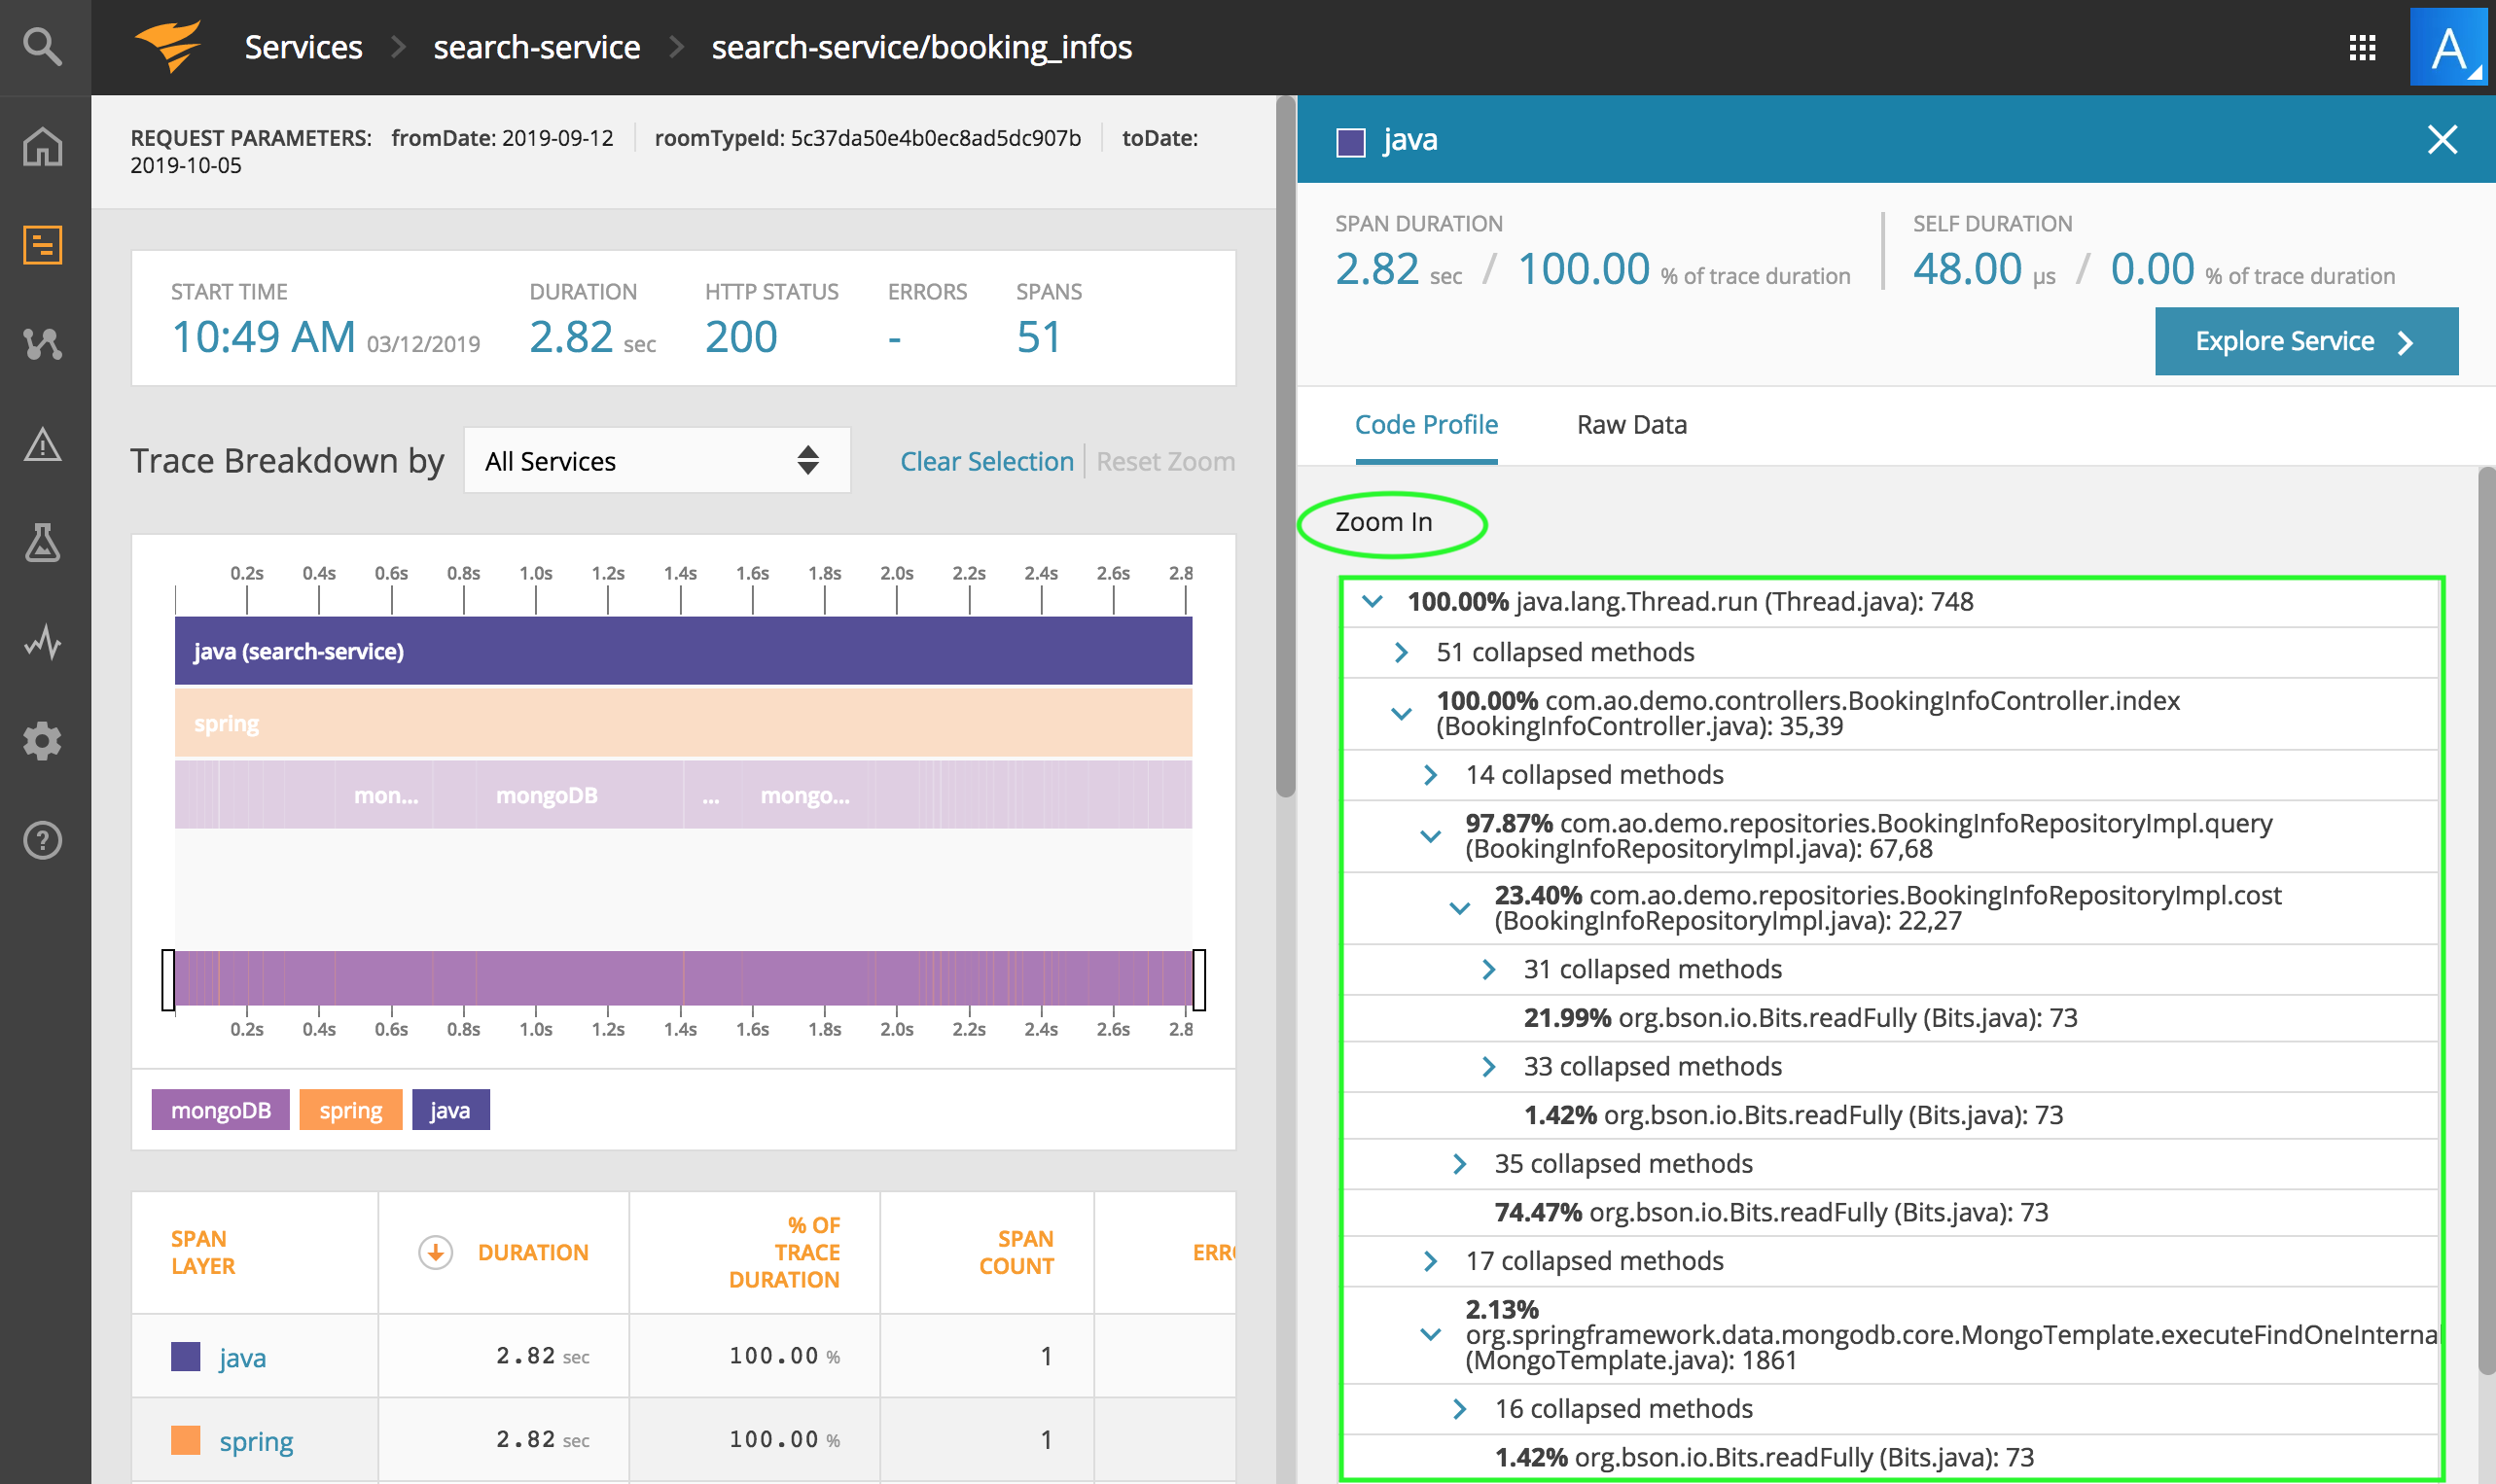The height and width of the screenshot is (1484, 2496).
Task: Switch to the Raw Data tab
Action: 1631,425
